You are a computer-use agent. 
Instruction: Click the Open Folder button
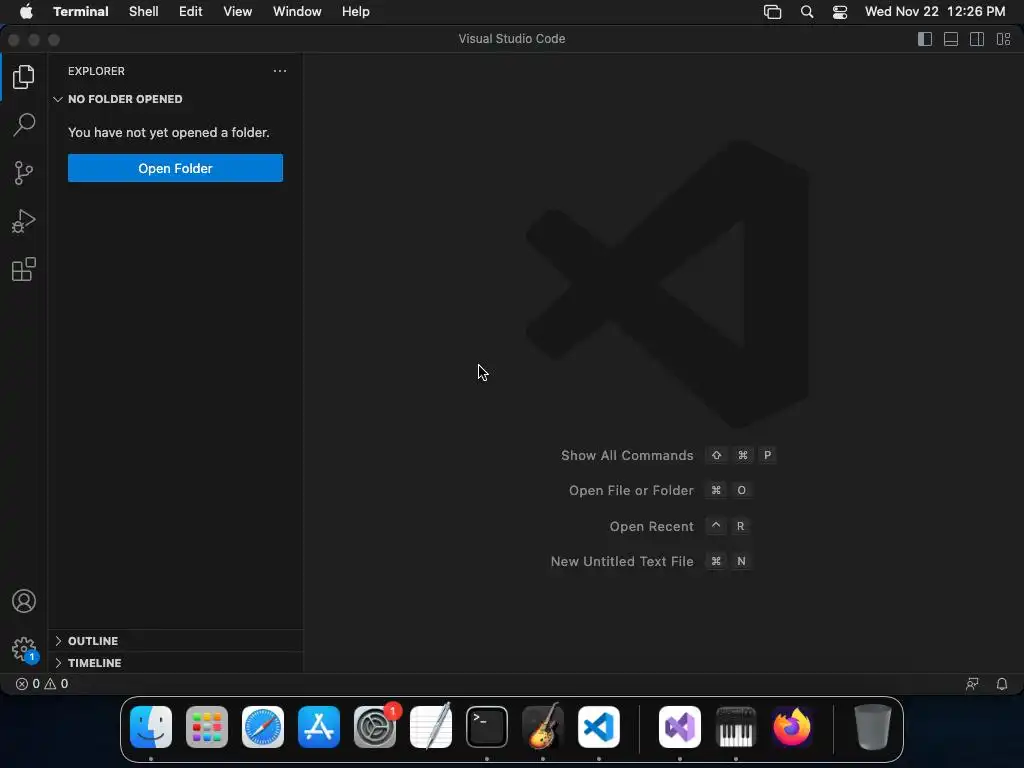(x=175, y=168)
